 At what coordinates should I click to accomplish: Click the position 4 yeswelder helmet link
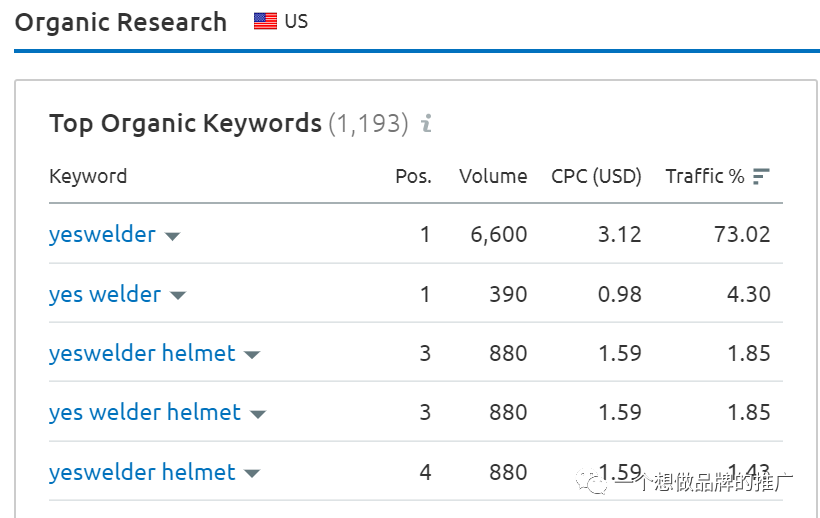coord(142,472)
